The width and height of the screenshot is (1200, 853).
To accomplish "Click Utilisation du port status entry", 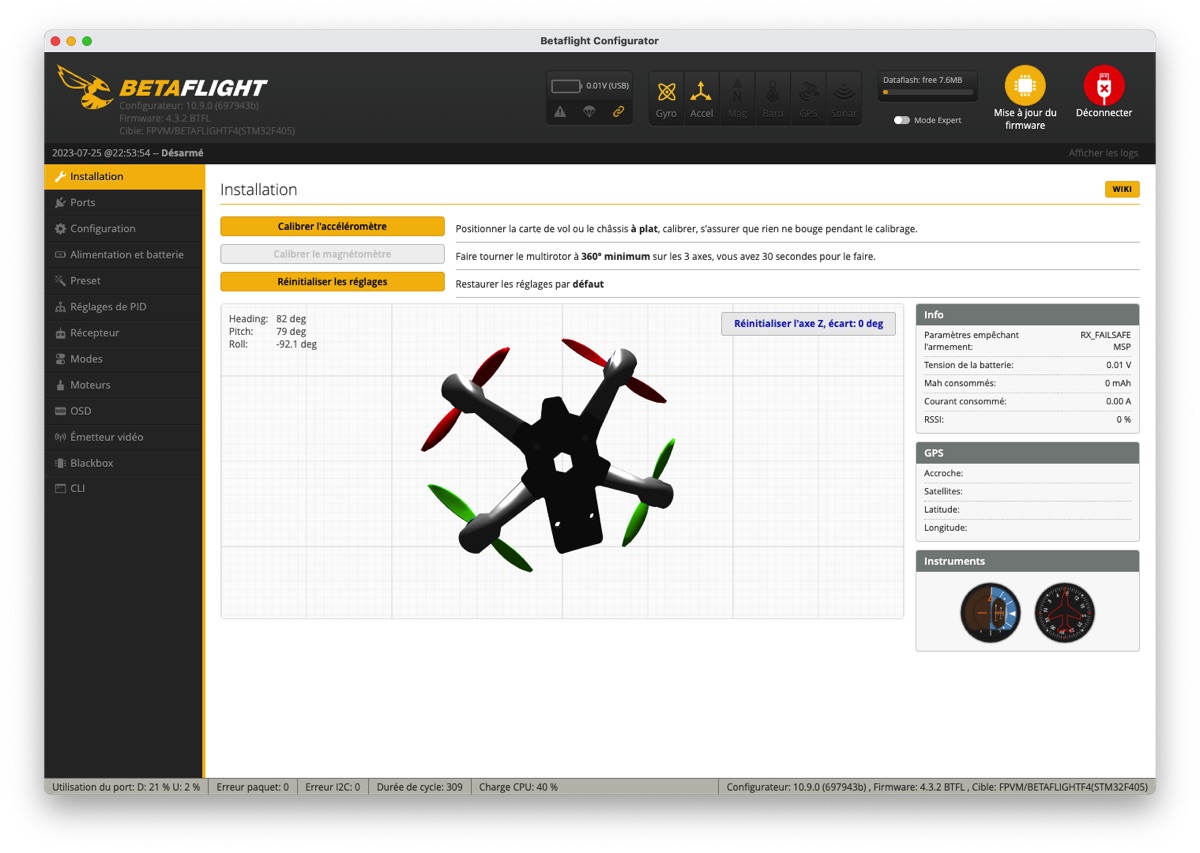I will [126, 787].
